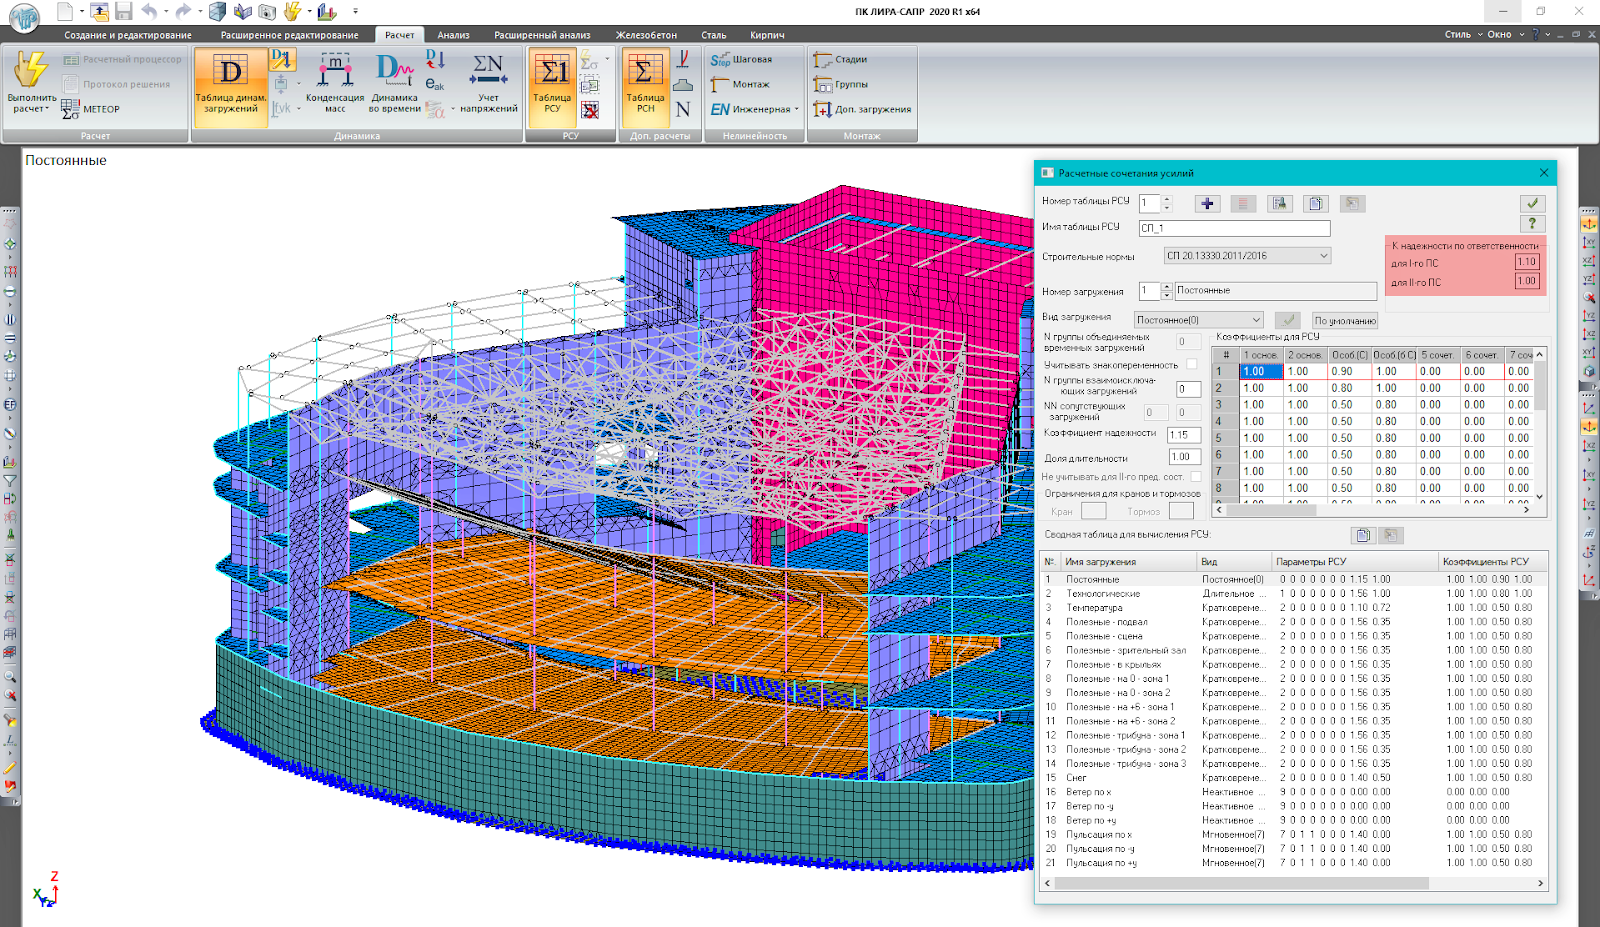Viewport: 1600px width, 927px height.
Task: Click Особ.(С) column header
Action: point(1349,355)
